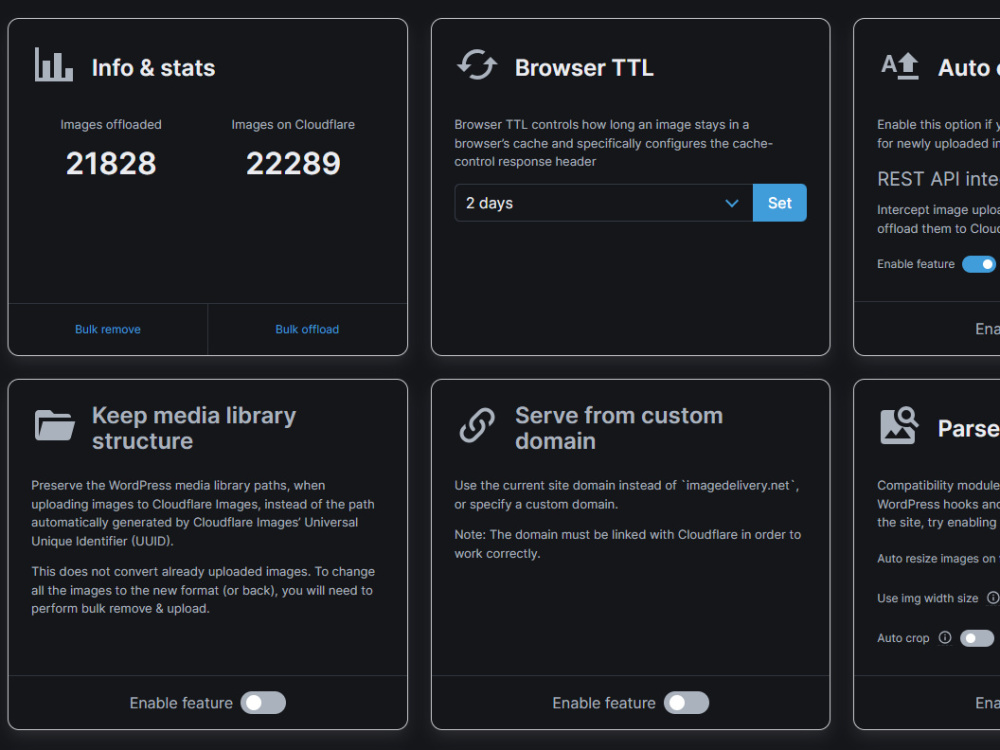Click the Bulk remove link

tap(108, 329)
